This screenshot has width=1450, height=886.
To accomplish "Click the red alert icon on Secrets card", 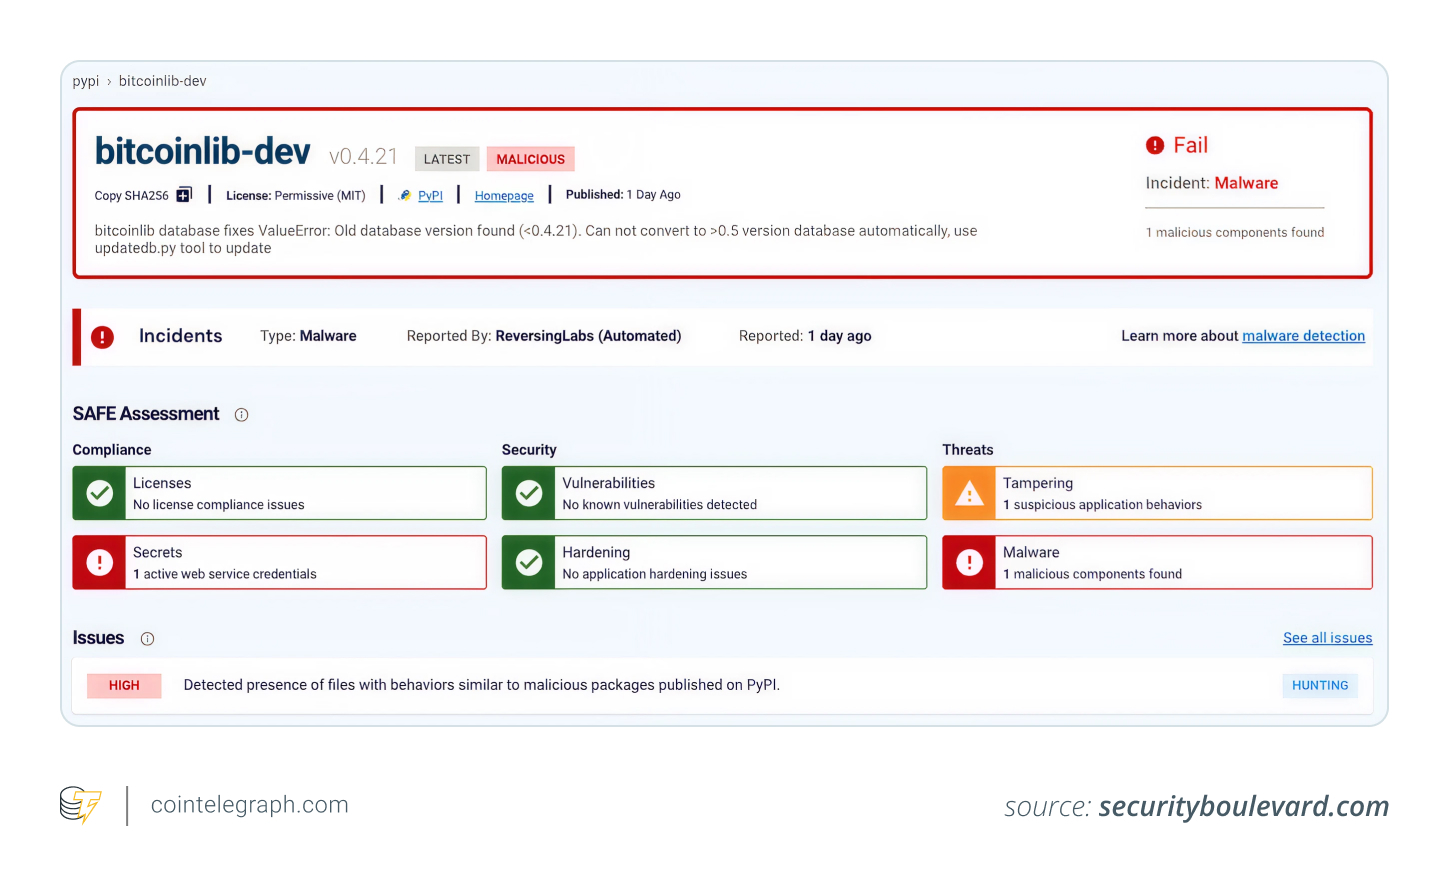I will click(x=98, y=562).
